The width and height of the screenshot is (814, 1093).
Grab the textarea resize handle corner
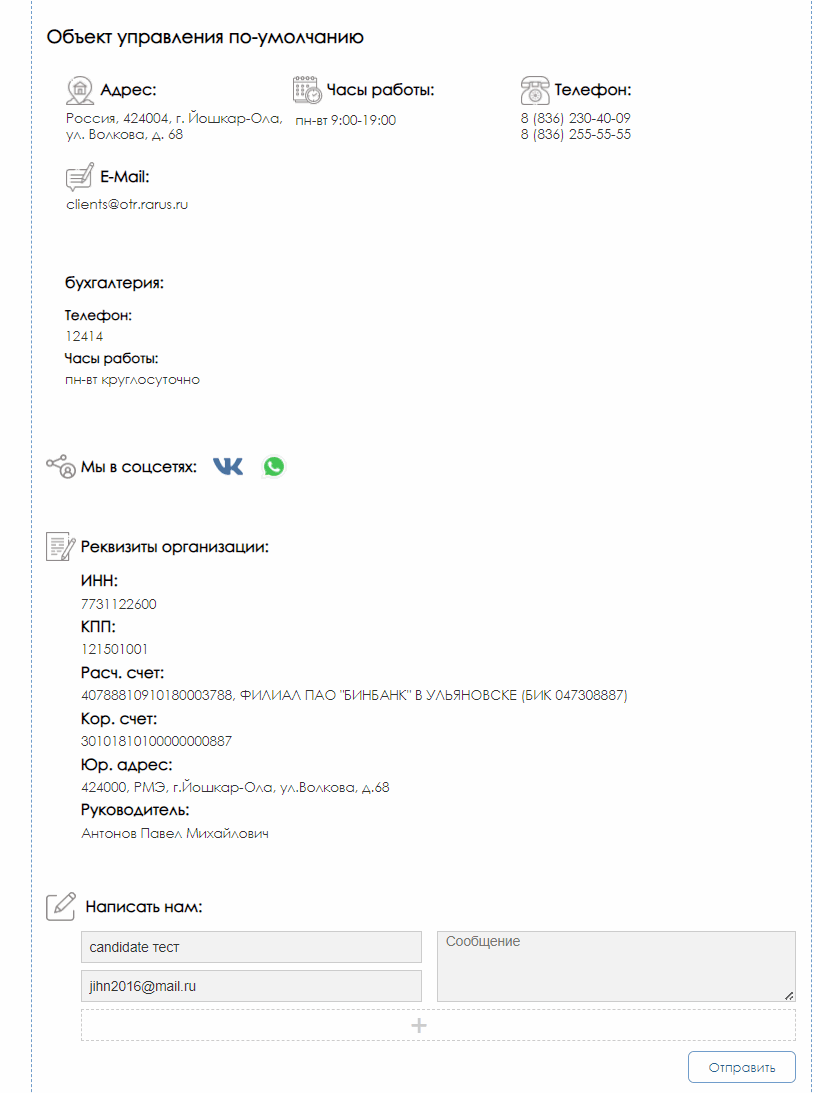[789, 996]
